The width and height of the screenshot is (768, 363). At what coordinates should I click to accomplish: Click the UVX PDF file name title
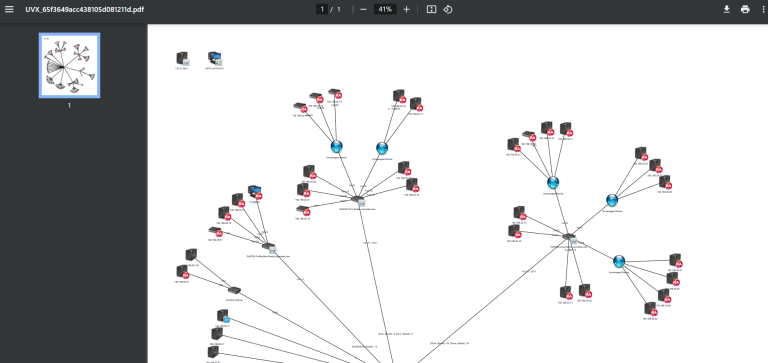tap(85, 9)
